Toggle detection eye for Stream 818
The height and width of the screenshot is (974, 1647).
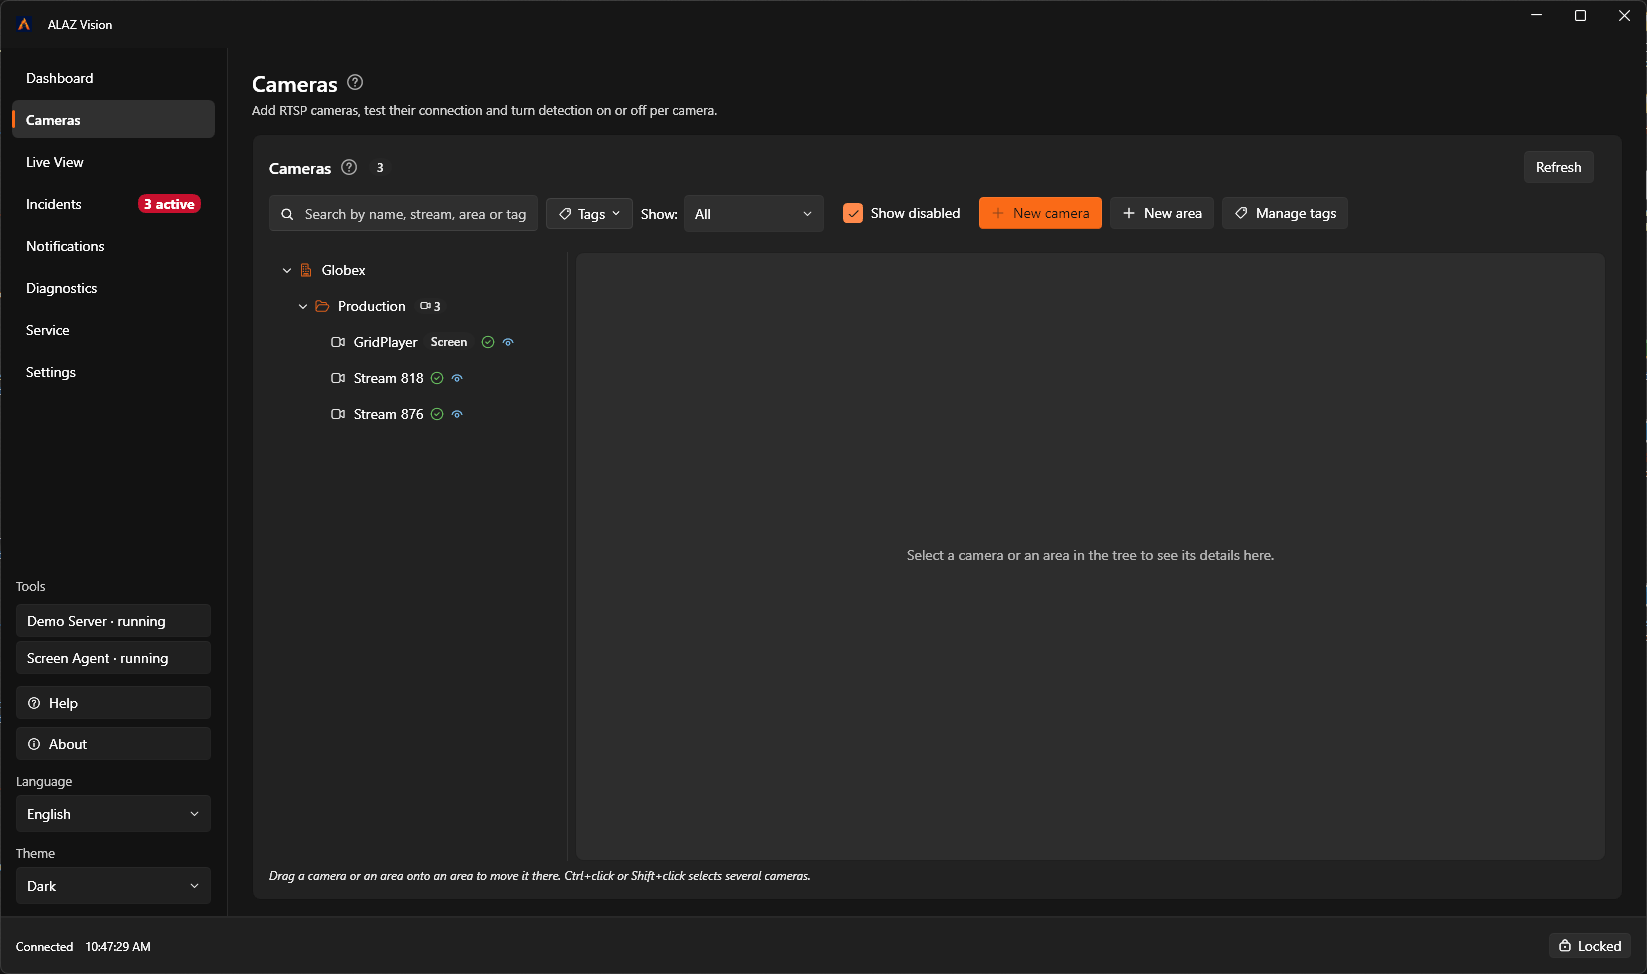(457, 378)
